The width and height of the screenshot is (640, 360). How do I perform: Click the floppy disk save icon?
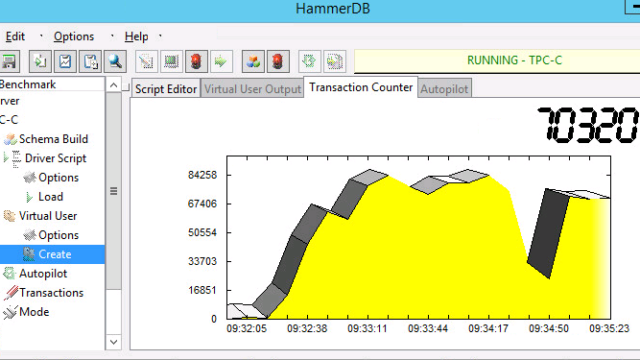pyautogui.click(x=9, y=62)
